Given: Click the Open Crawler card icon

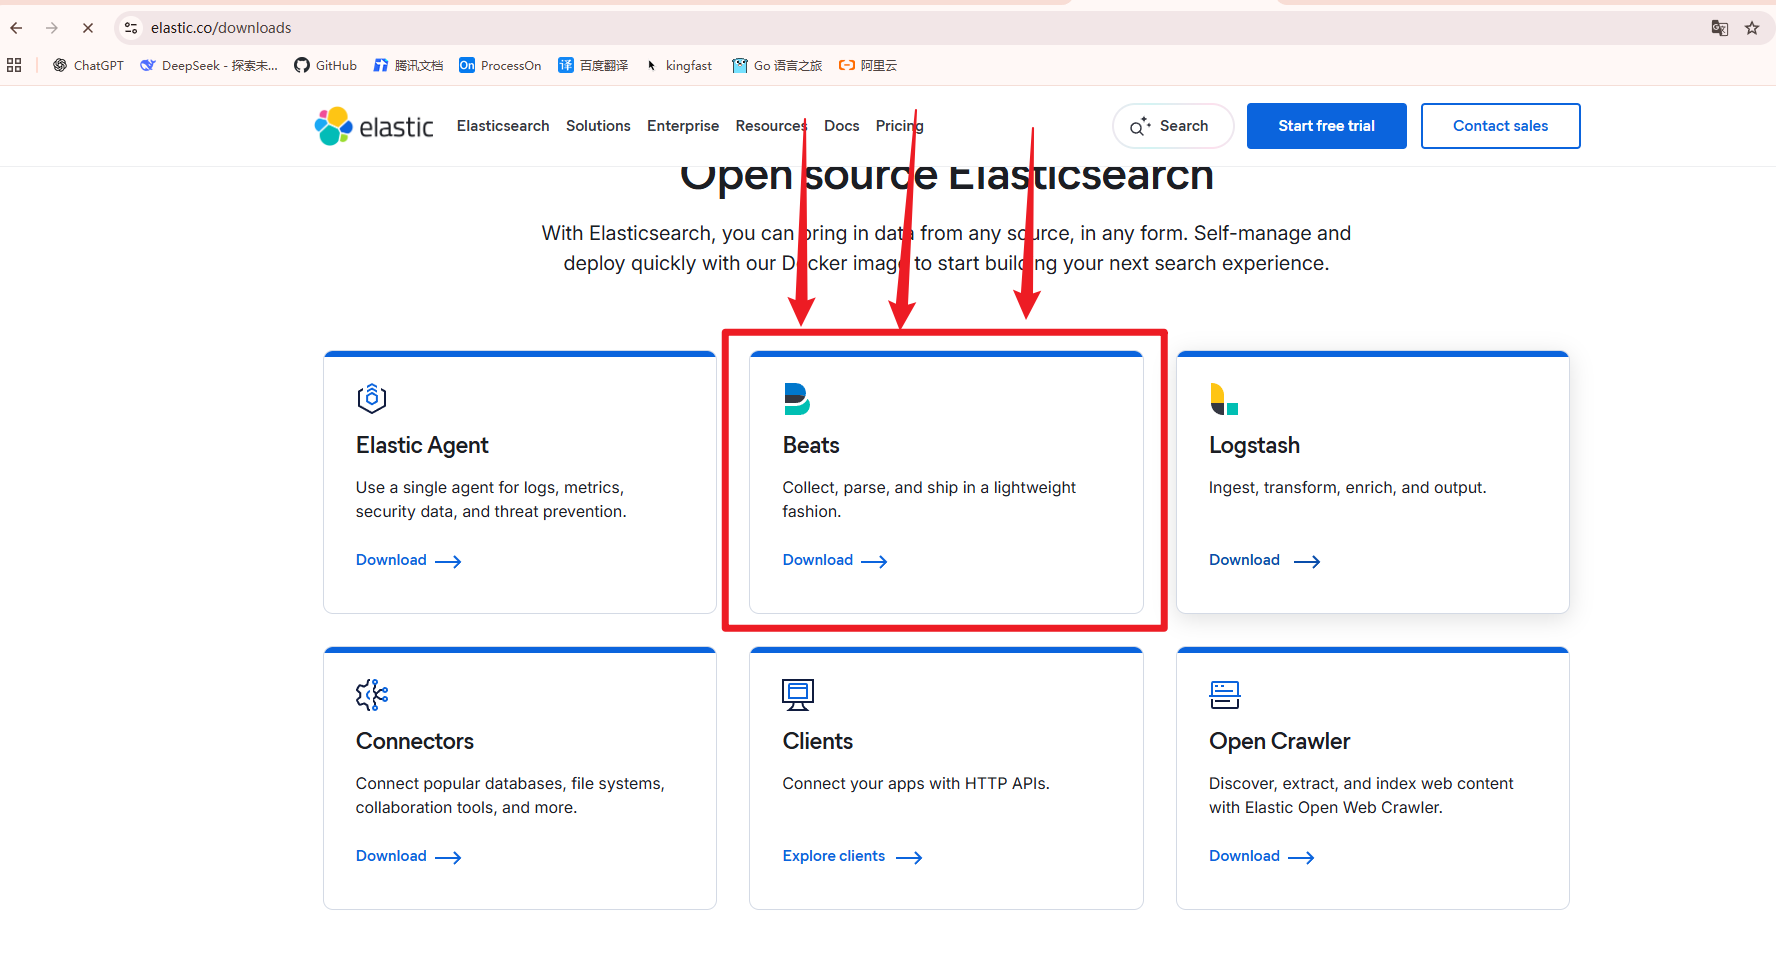Looking at the screenshot, I should click(1225, 695).
